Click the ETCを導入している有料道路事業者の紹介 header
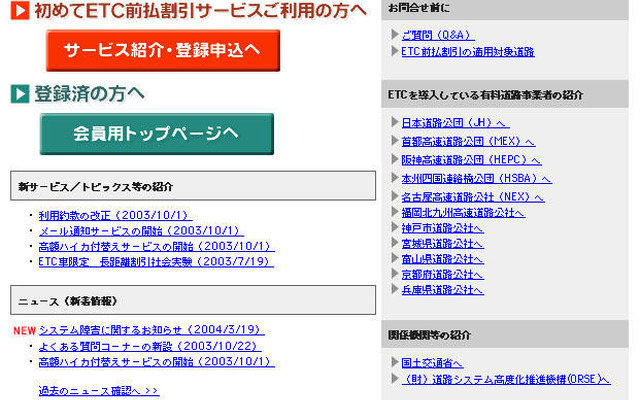Image resolution: width=640 pixels, height=400 pixels. pyautogui.click(x=505, y=94)
